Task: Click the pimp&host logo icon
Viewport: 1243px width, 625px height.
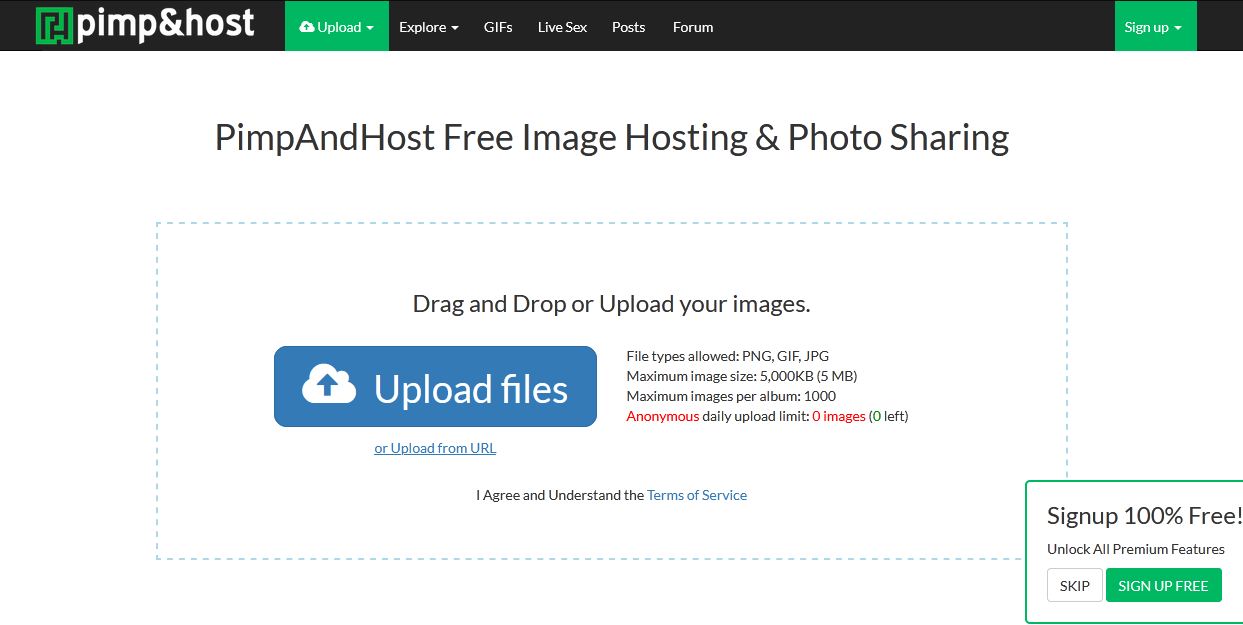Action: click(53, 26)
